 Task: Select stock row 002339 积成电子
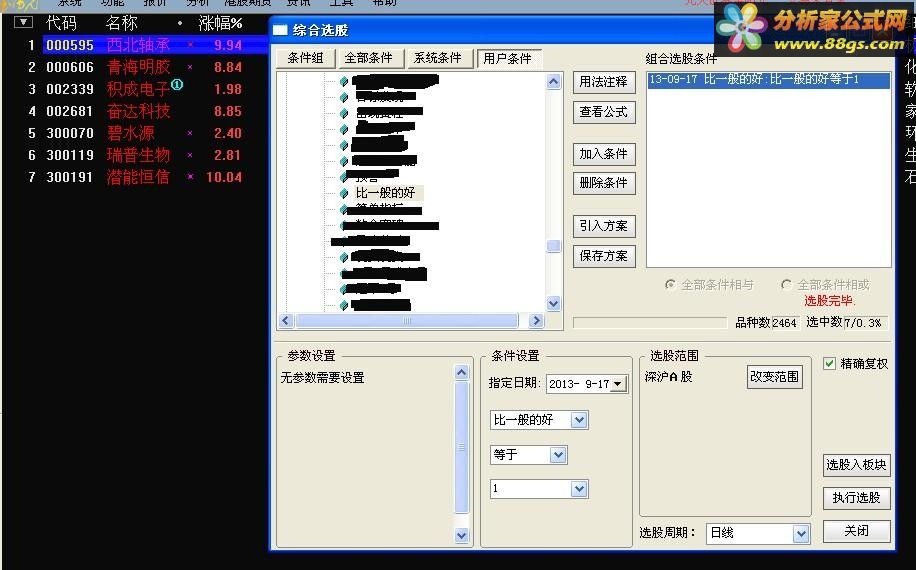pos(136,89)
